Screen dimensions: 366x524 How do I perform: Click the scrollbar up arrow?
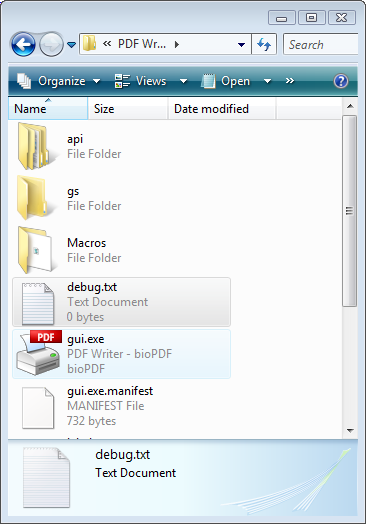point(350,106)
